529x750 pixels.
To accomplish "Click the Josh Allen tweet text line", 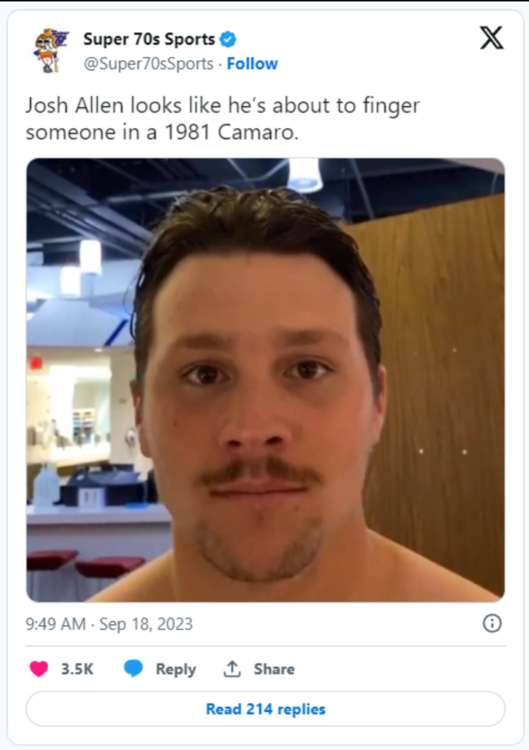I will [222, 106].
